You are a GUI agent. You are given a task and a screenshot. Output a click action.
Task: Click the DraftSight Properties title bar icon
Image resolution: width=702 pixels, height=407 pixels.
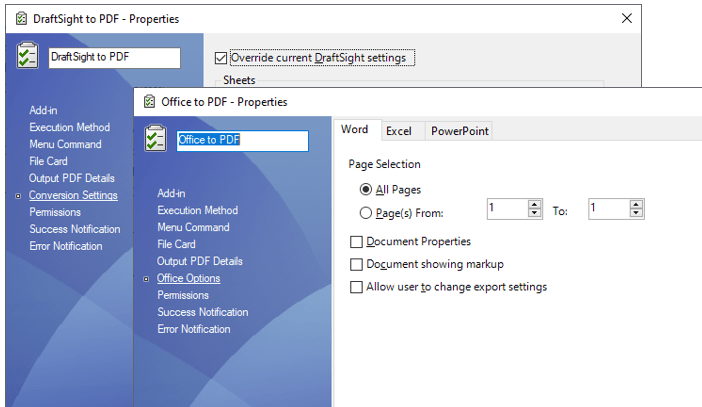21,19
